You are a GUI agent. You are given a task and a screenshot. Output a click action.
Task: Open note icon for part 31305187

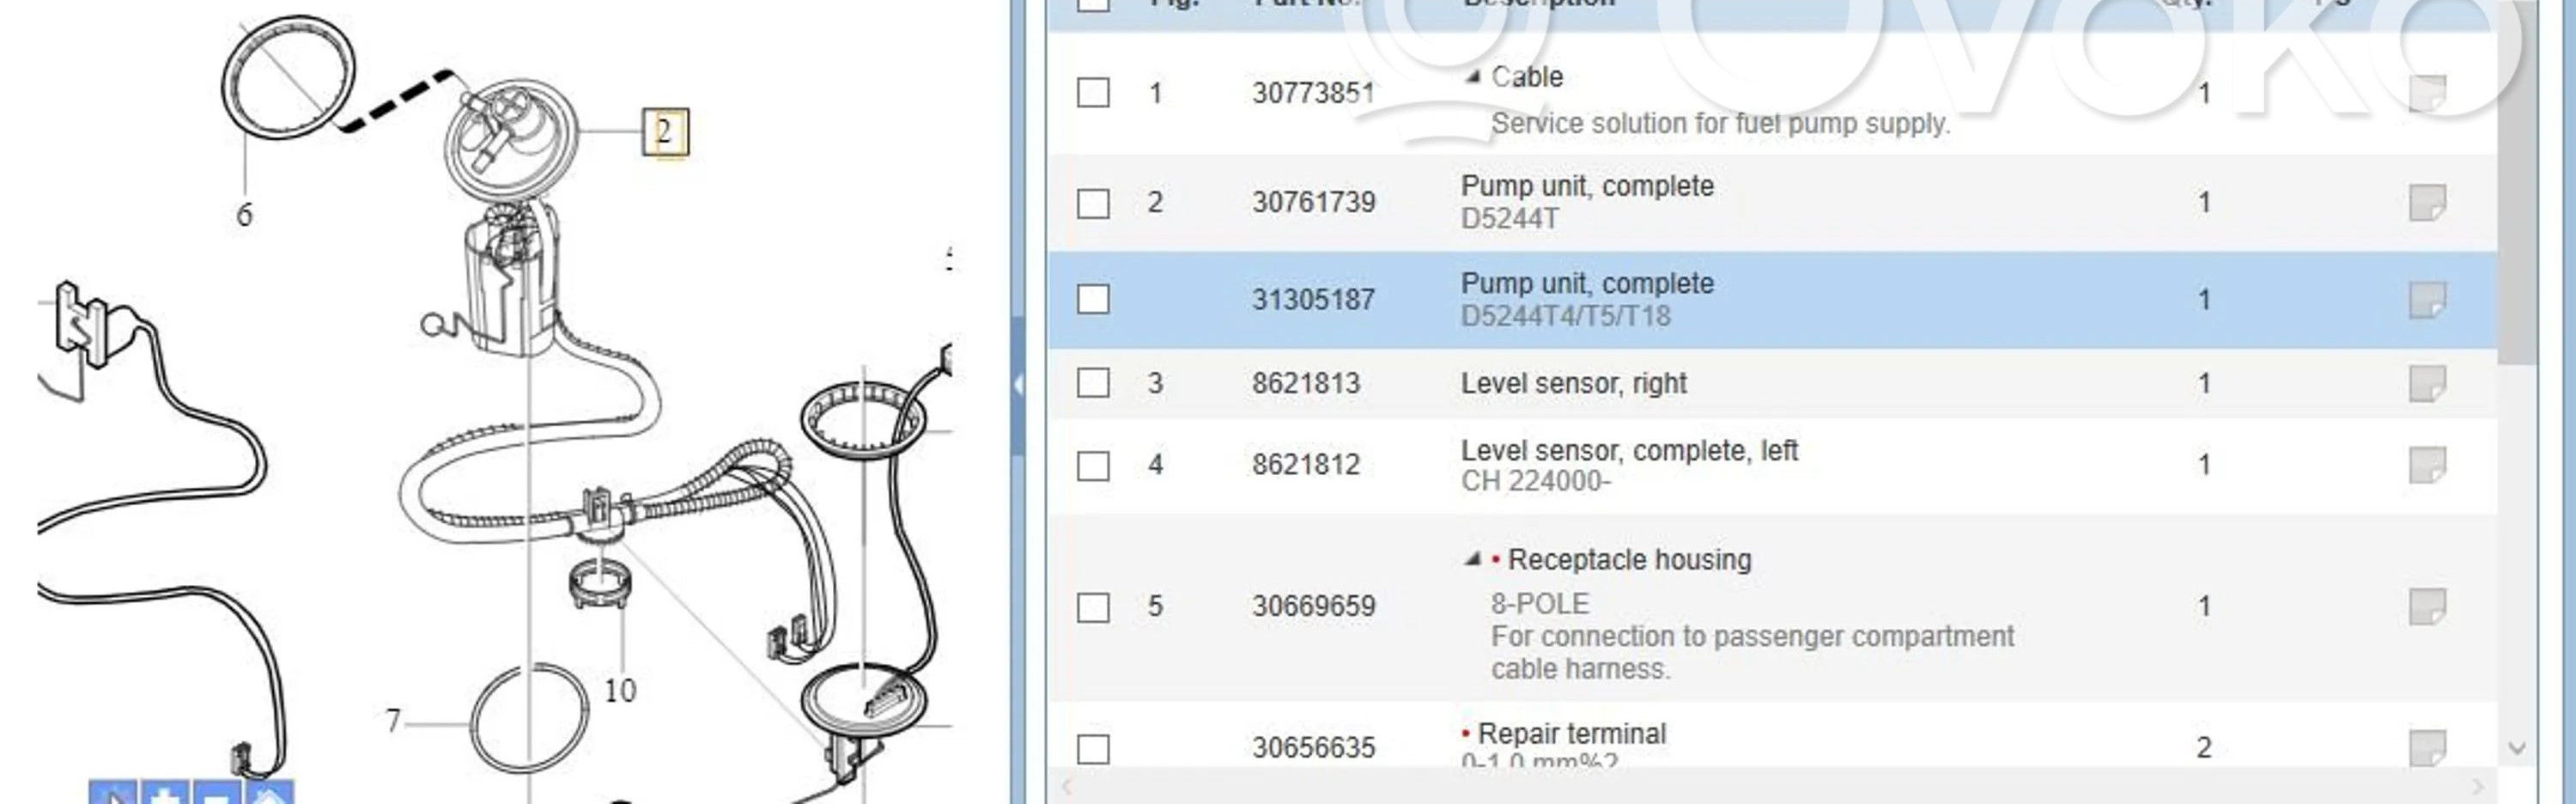(x=2427, y=299)
